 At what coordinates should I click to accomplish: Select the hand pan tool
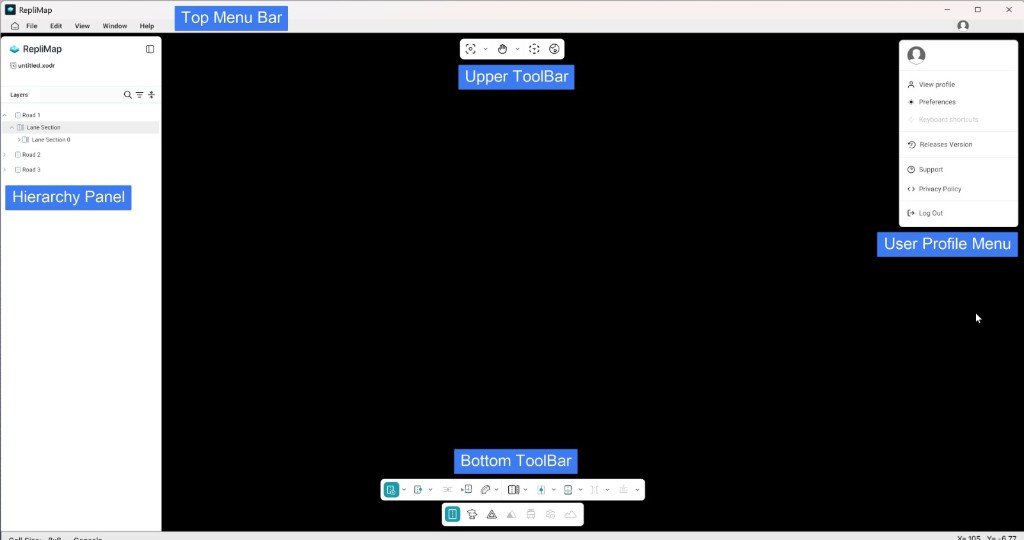coord(502,49)
